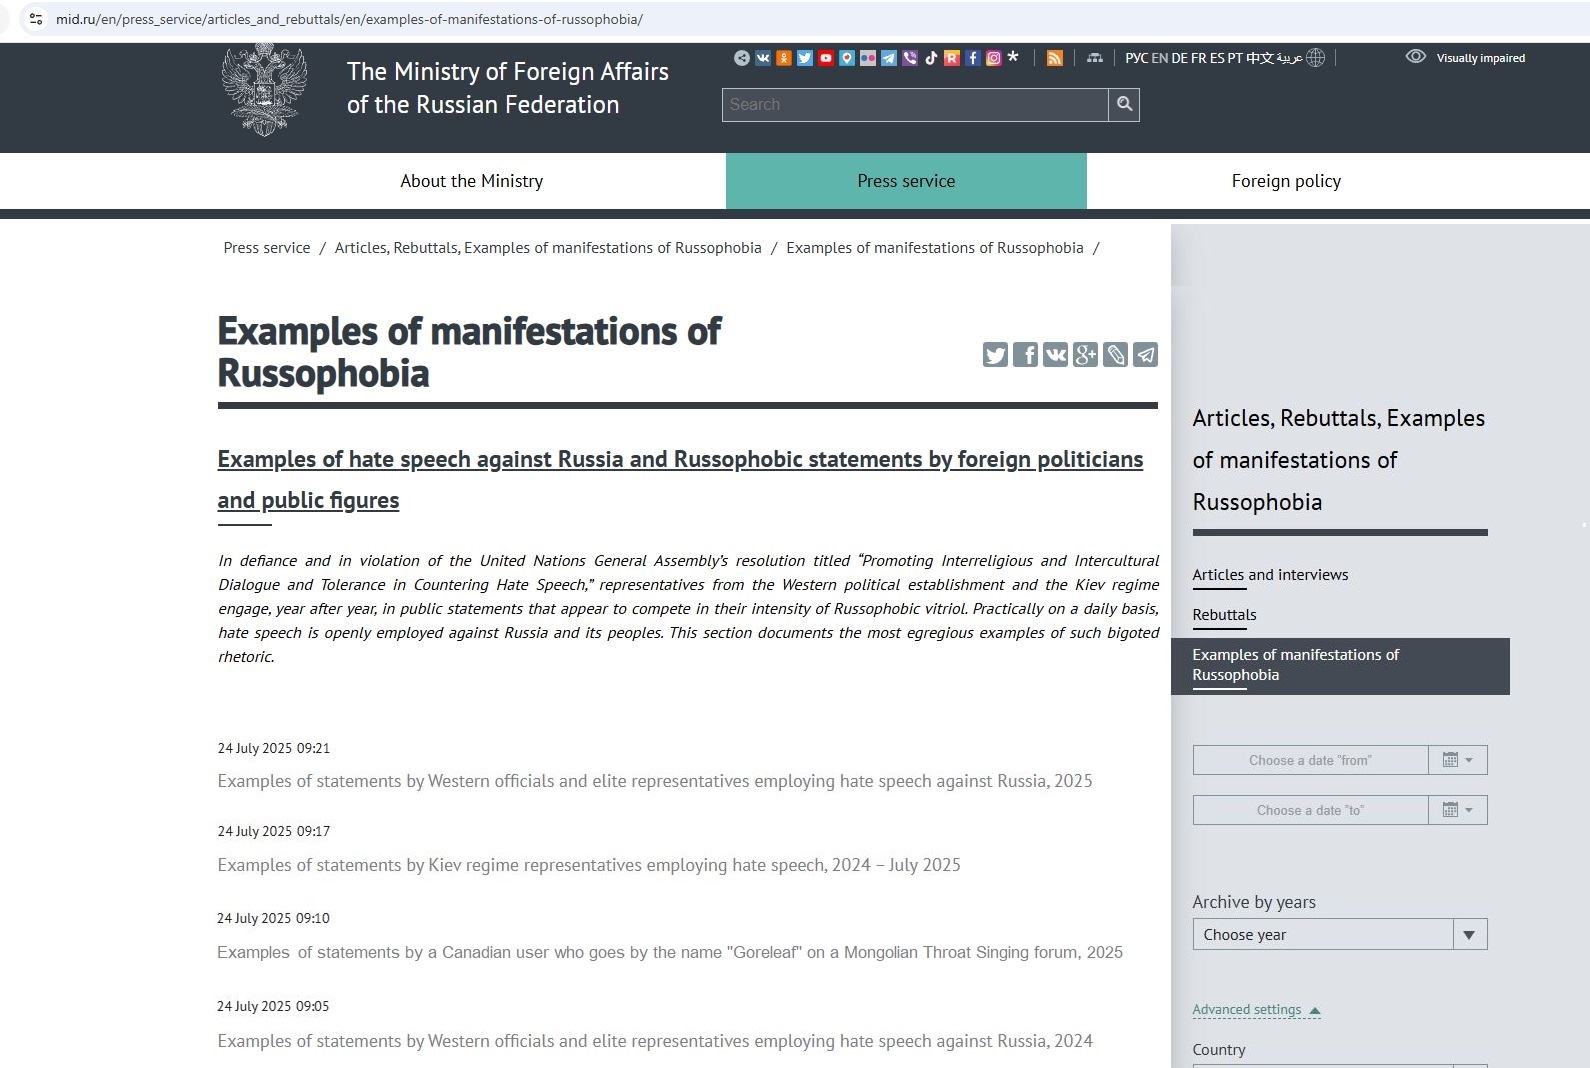1590x1068 pixels.
Task: Switch site language to Arabic
Action: [1290, 58]
